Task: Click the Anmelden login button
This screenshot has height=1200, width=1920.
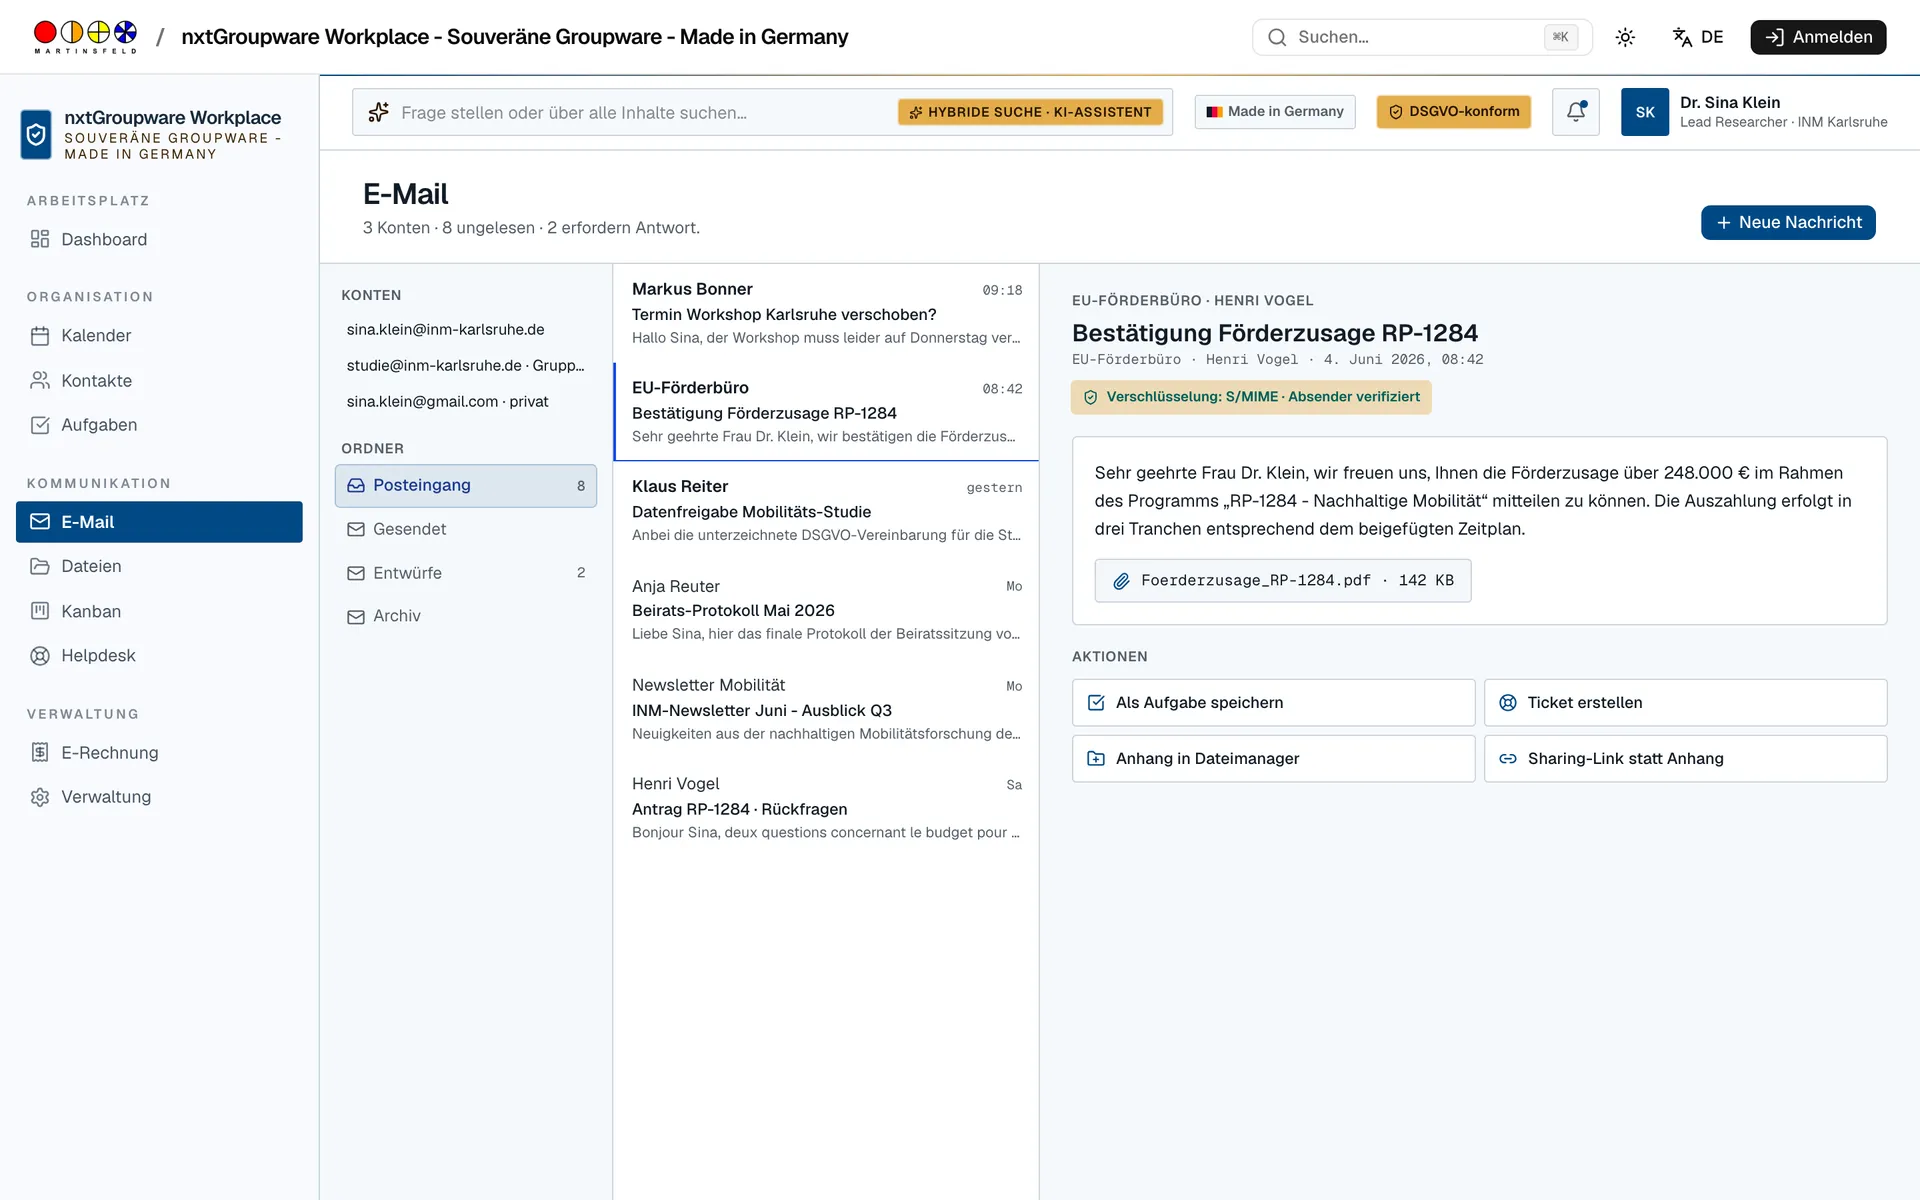Action: 1818,37
